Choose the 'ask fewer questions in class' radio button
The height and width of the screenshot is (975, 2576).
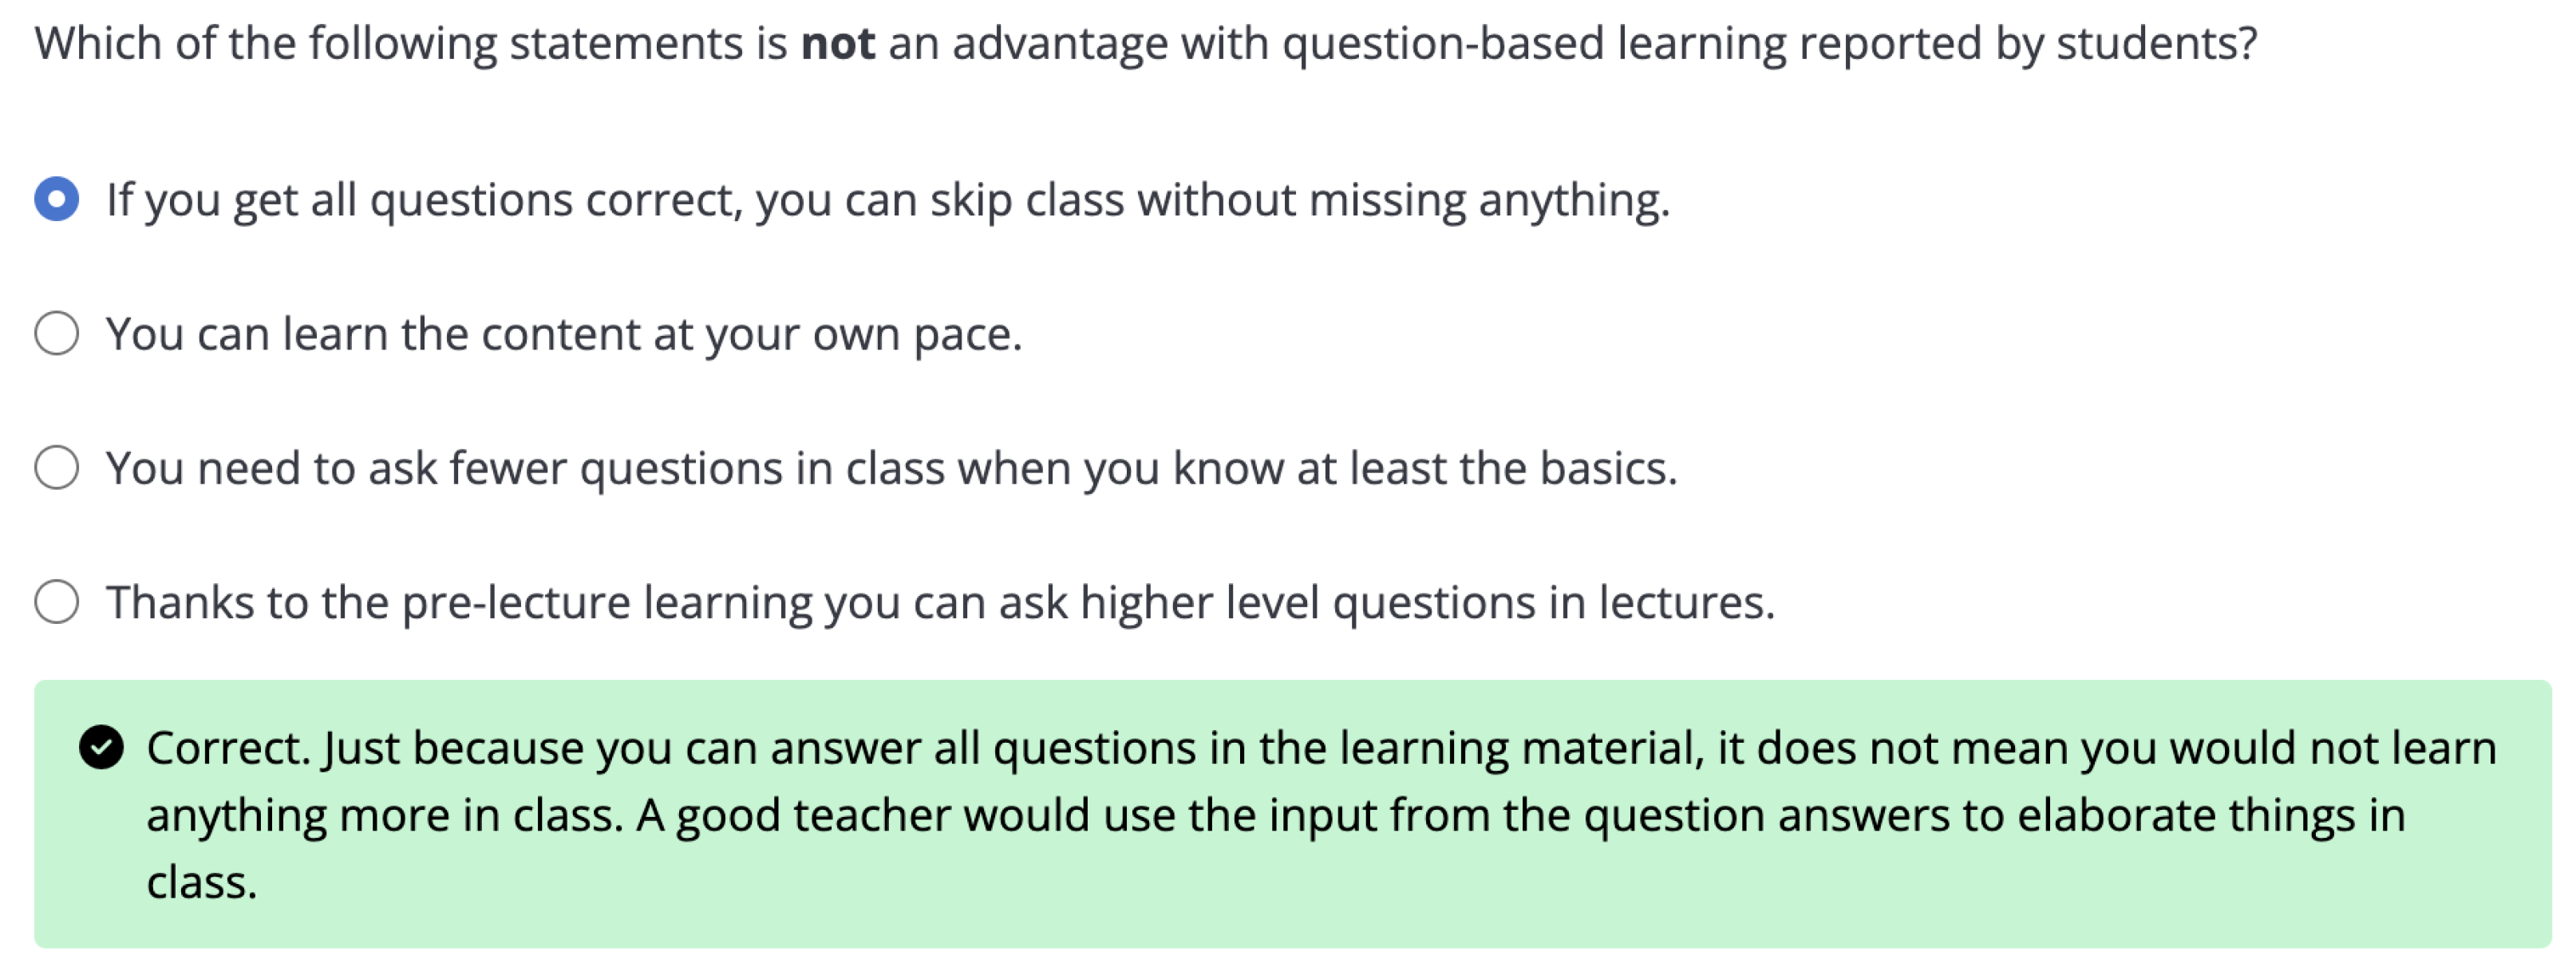click(x=57, y=467)
